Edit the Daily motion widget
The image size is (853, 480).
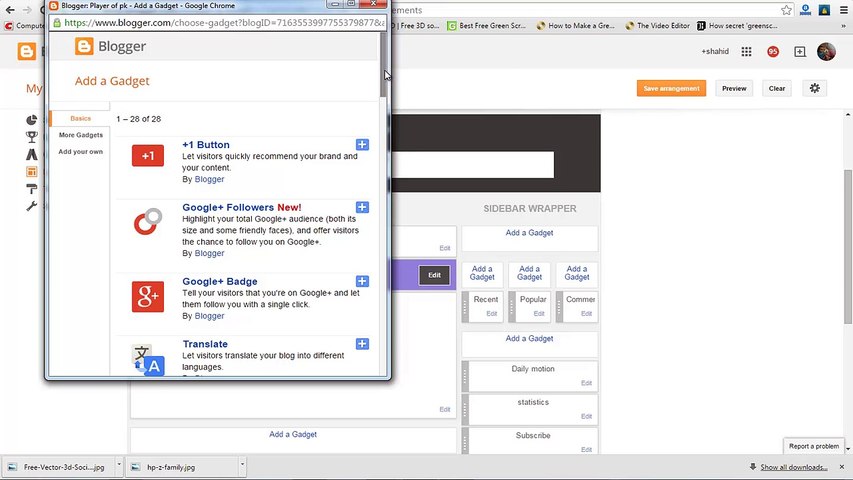click(x=586, y=383)
